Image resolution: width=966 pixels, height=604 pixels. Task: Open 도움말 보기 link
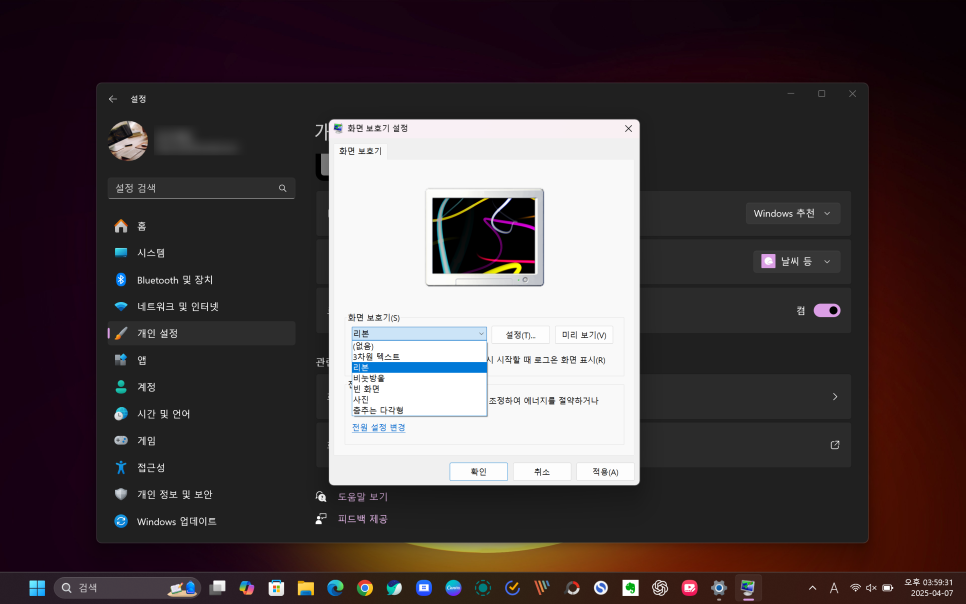363,497
